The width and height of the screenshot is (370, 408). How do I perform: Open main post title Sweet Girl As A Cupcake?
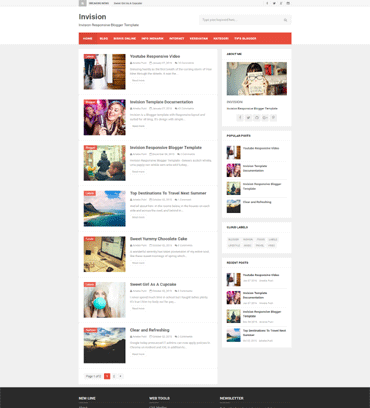point(153,284)
